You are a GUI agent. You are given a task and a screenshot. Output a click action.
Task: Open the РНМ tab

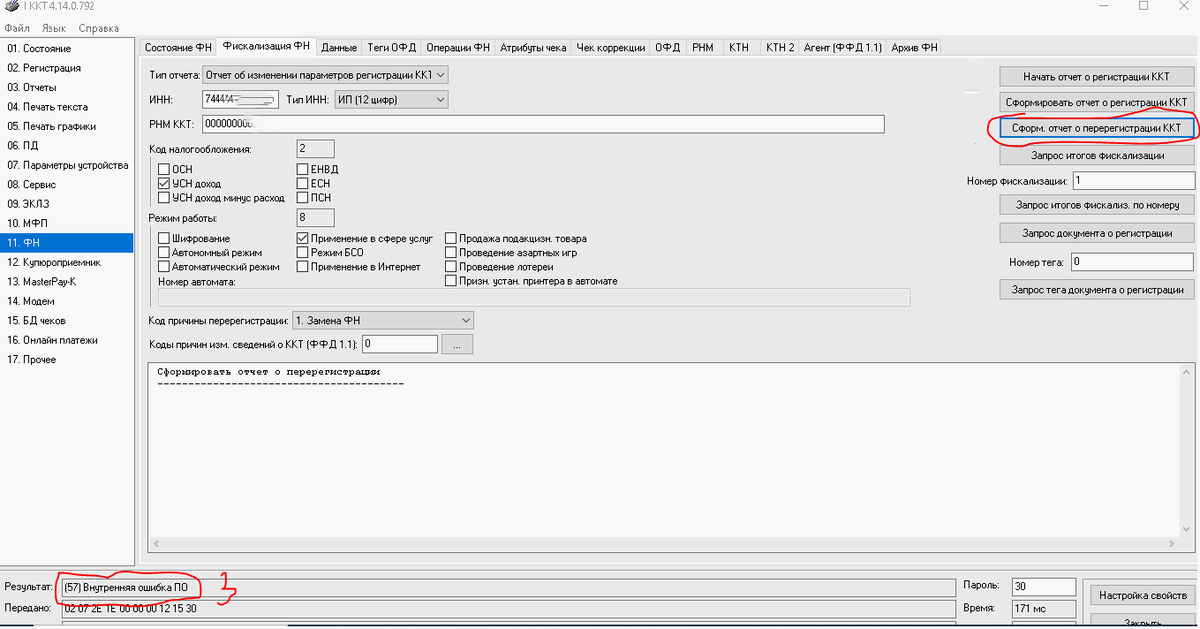pos(702,47)
